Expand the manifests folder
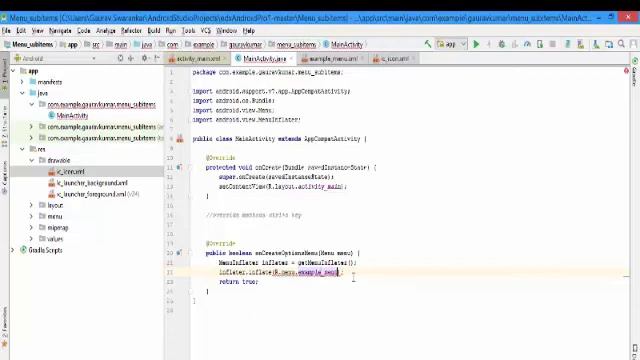The height and width of the screenshot is (360, 640). click(22, 82)
